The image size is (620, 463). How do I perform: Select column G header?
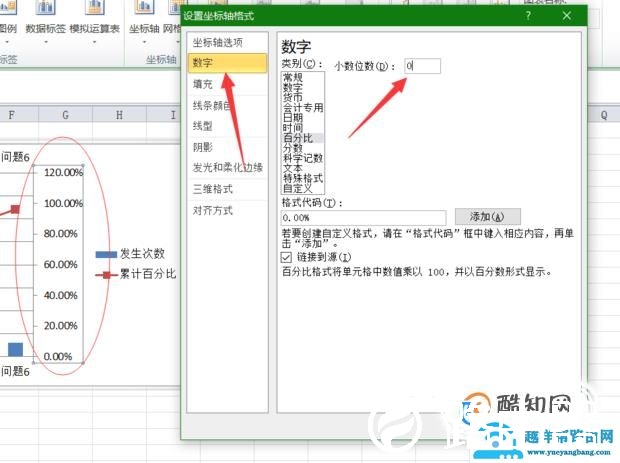point(66,115)
